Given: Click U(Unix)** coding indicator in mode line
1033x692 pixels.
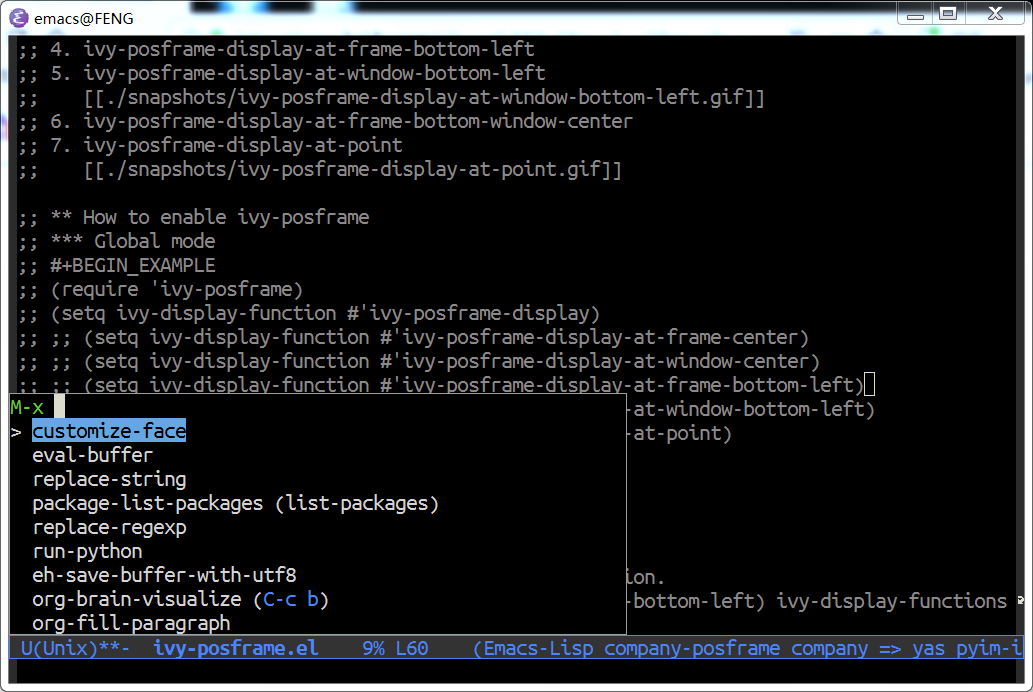Looking at the screenshot, I should [x=74, y=649].
